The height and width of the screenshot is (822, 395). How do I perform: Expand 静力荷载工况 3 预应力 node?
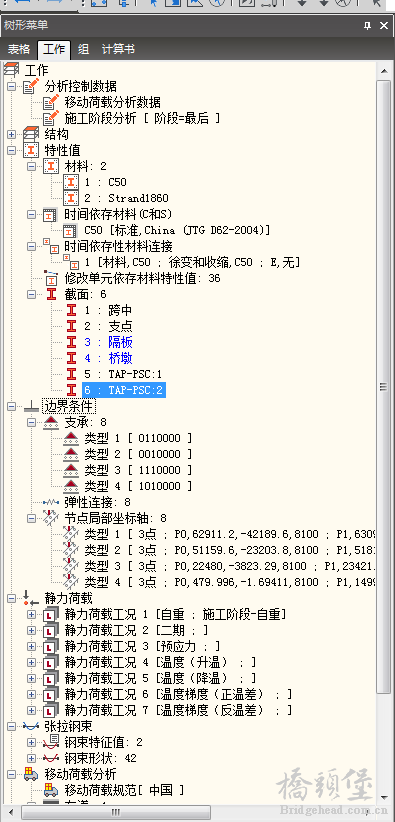click(31, 646)
